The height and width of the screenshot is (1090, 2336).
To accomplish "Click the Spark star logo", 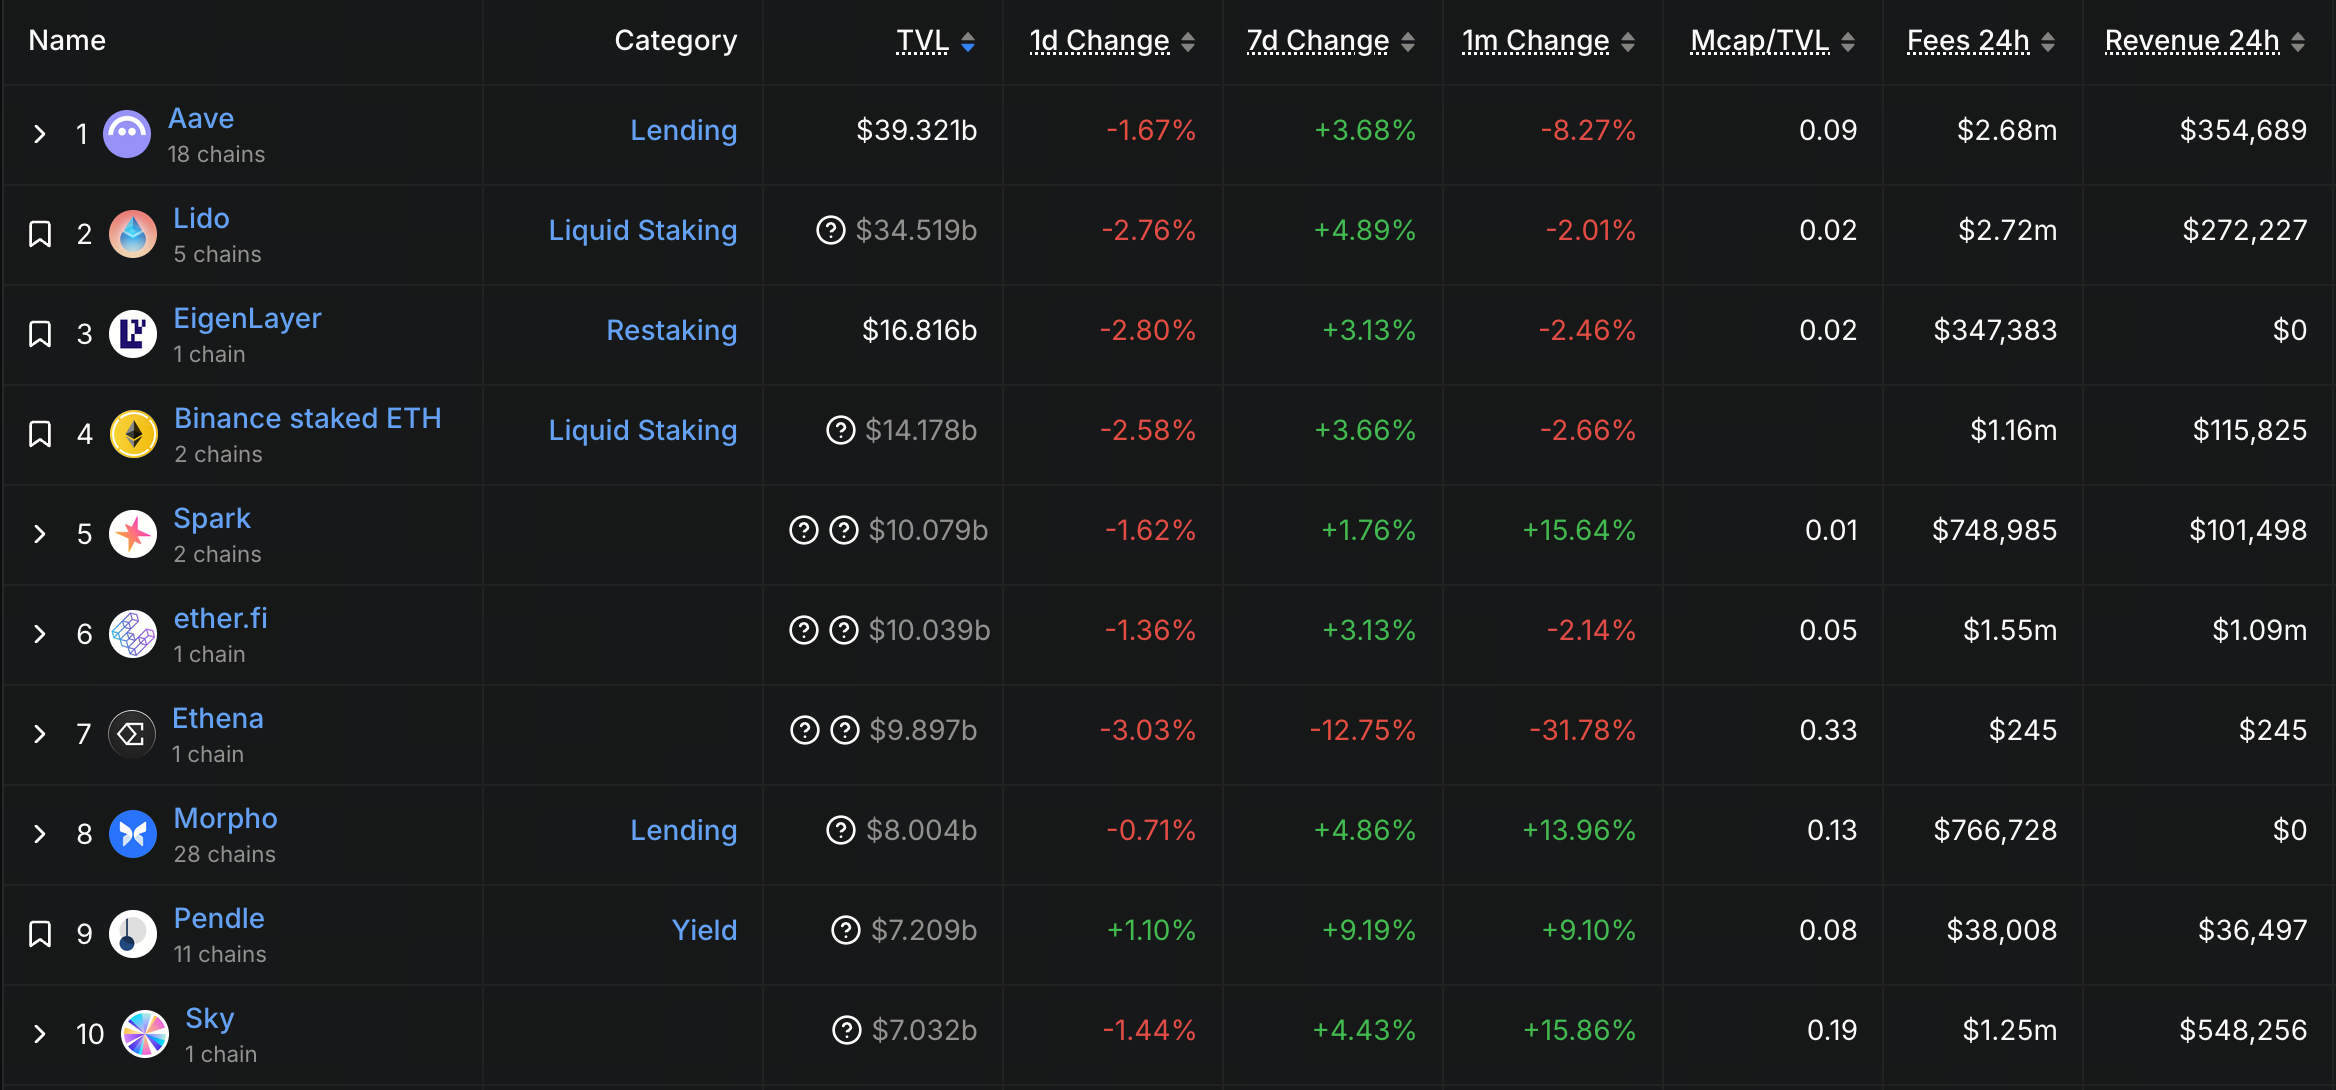I will (133, 534).
